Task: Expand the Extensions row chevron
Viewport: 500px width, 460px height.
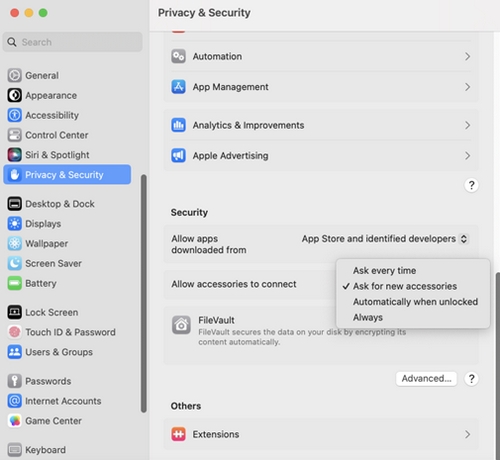Action: point(467,434)
